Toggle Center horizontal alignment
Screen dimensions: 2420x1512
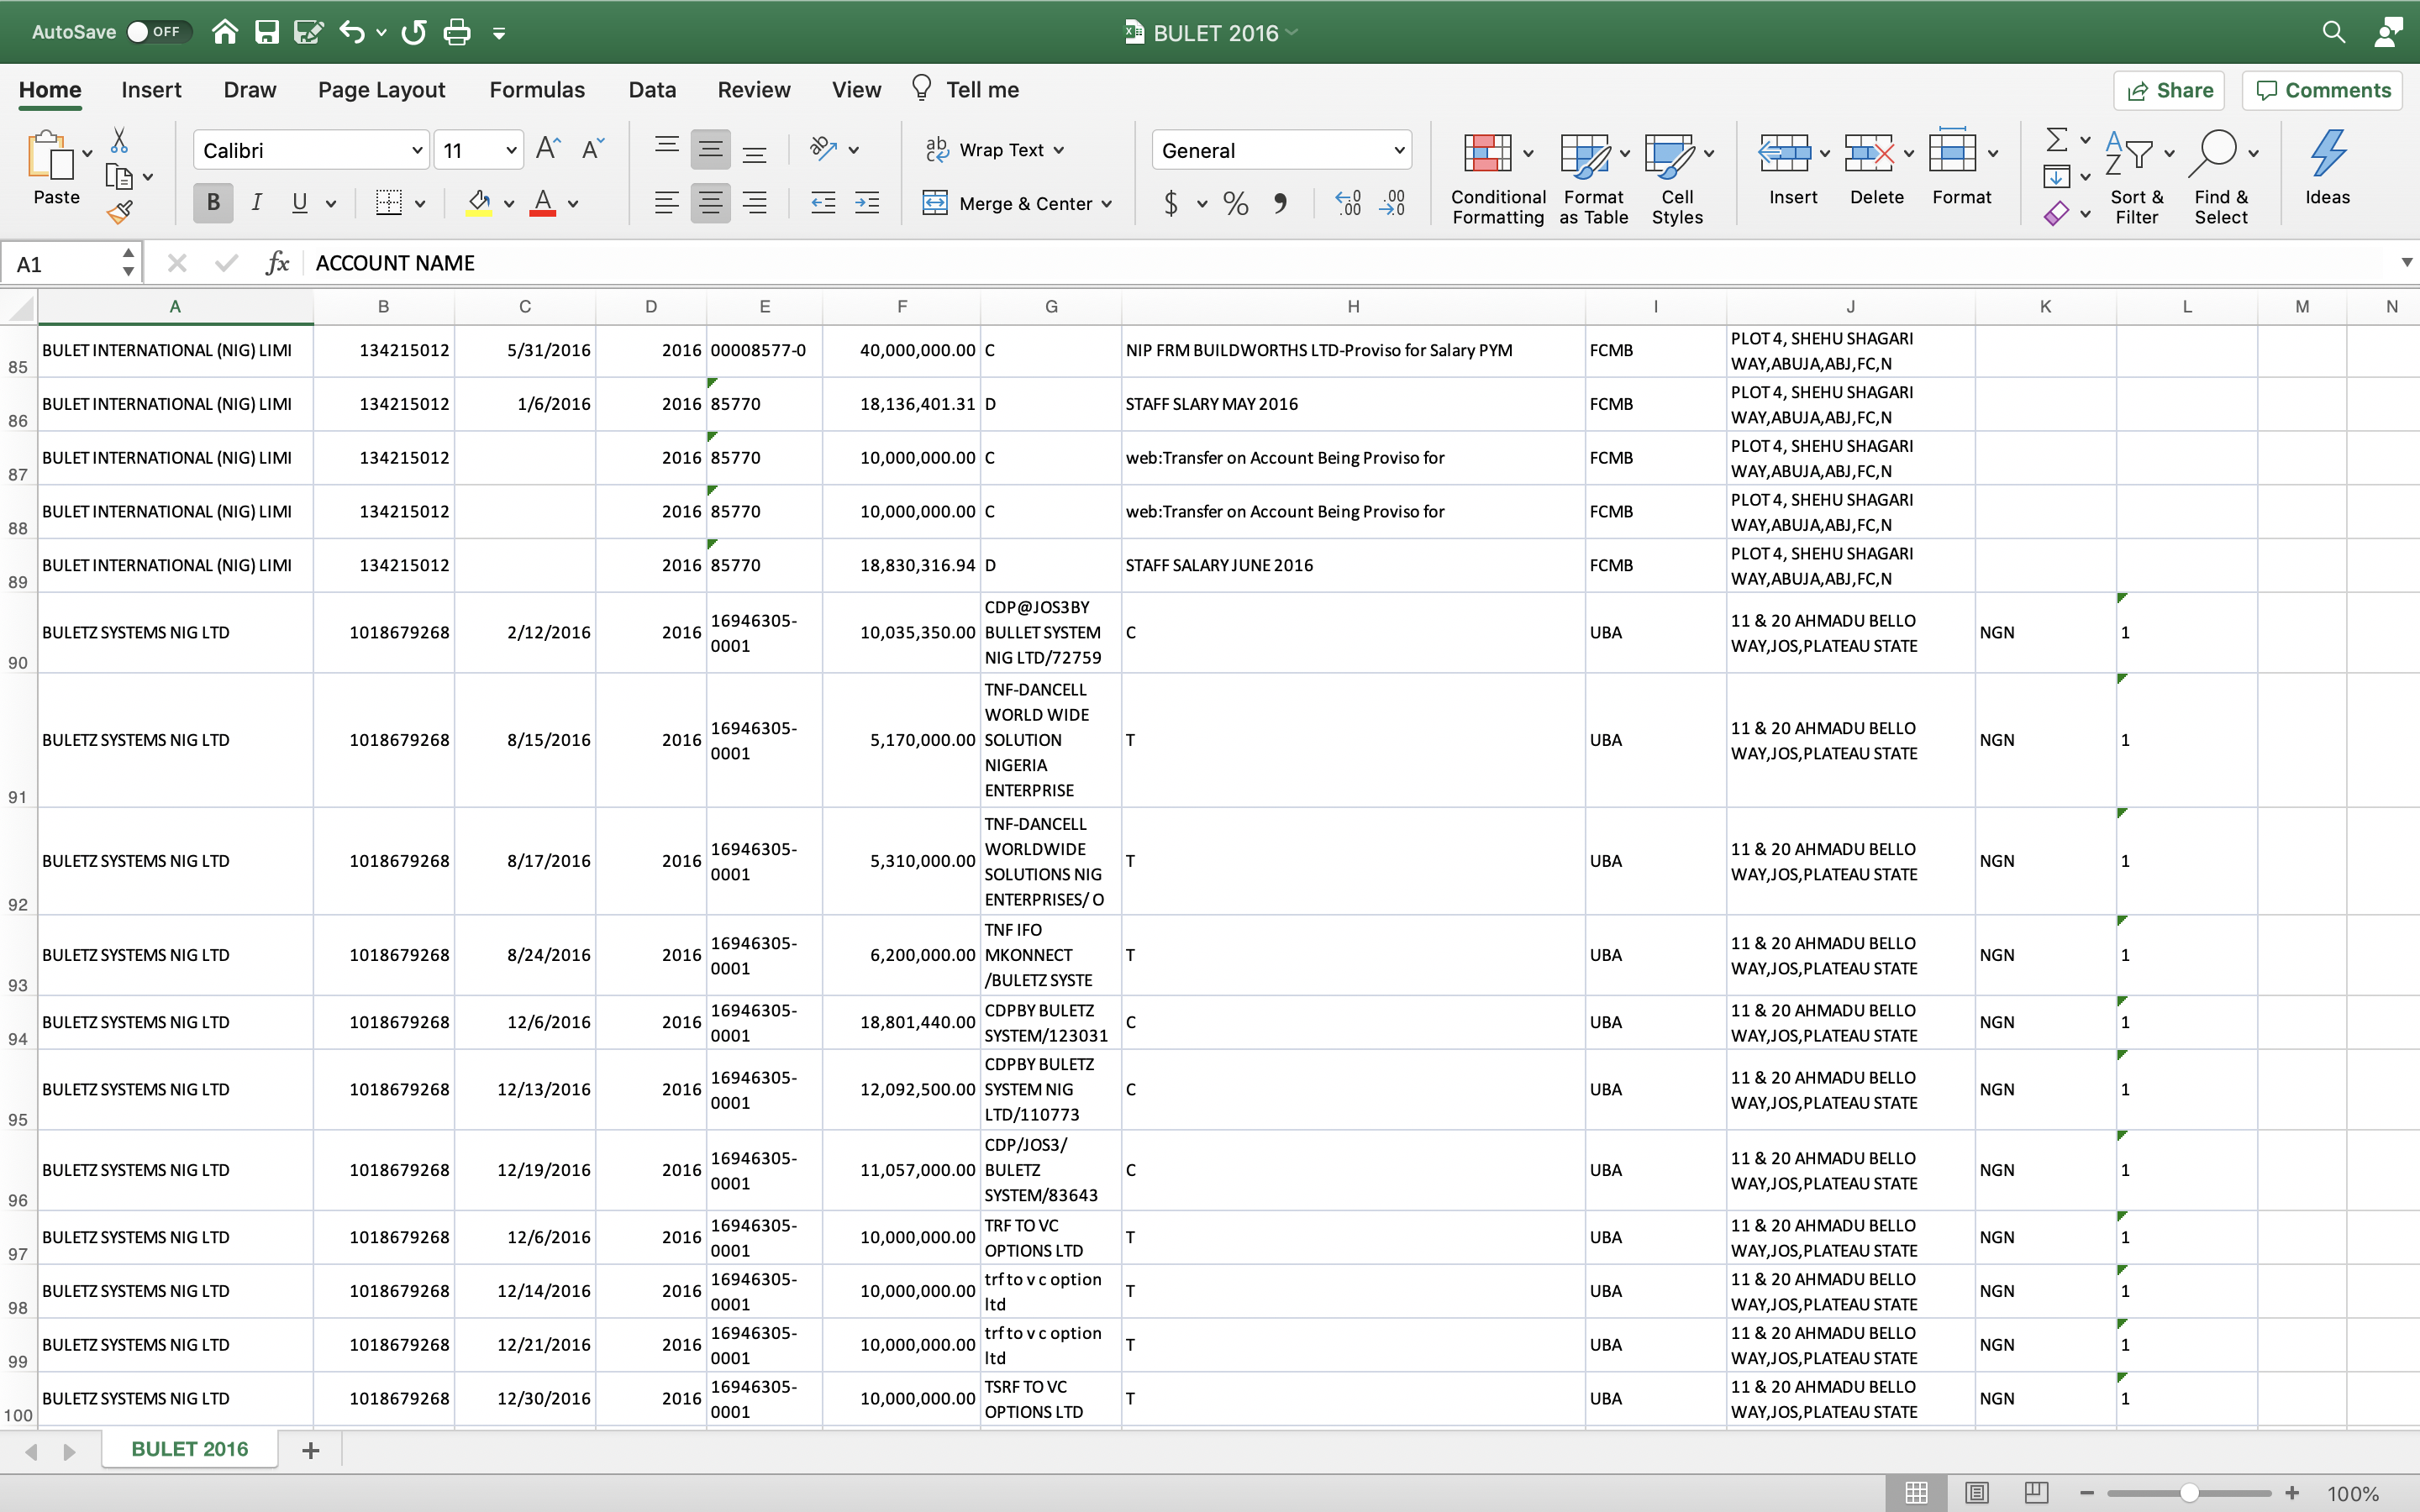(x=710, y=203)
